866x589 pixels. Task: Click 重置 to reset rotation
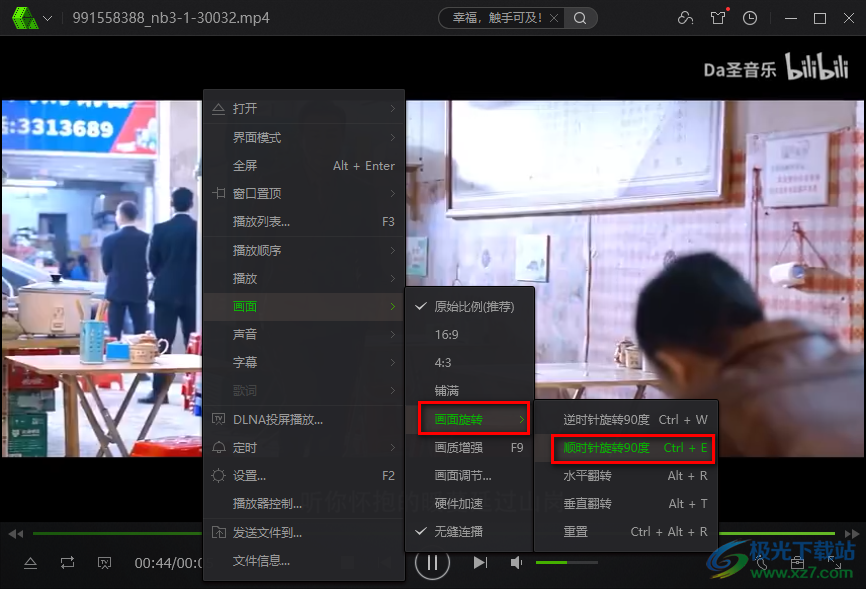point(626,532)
